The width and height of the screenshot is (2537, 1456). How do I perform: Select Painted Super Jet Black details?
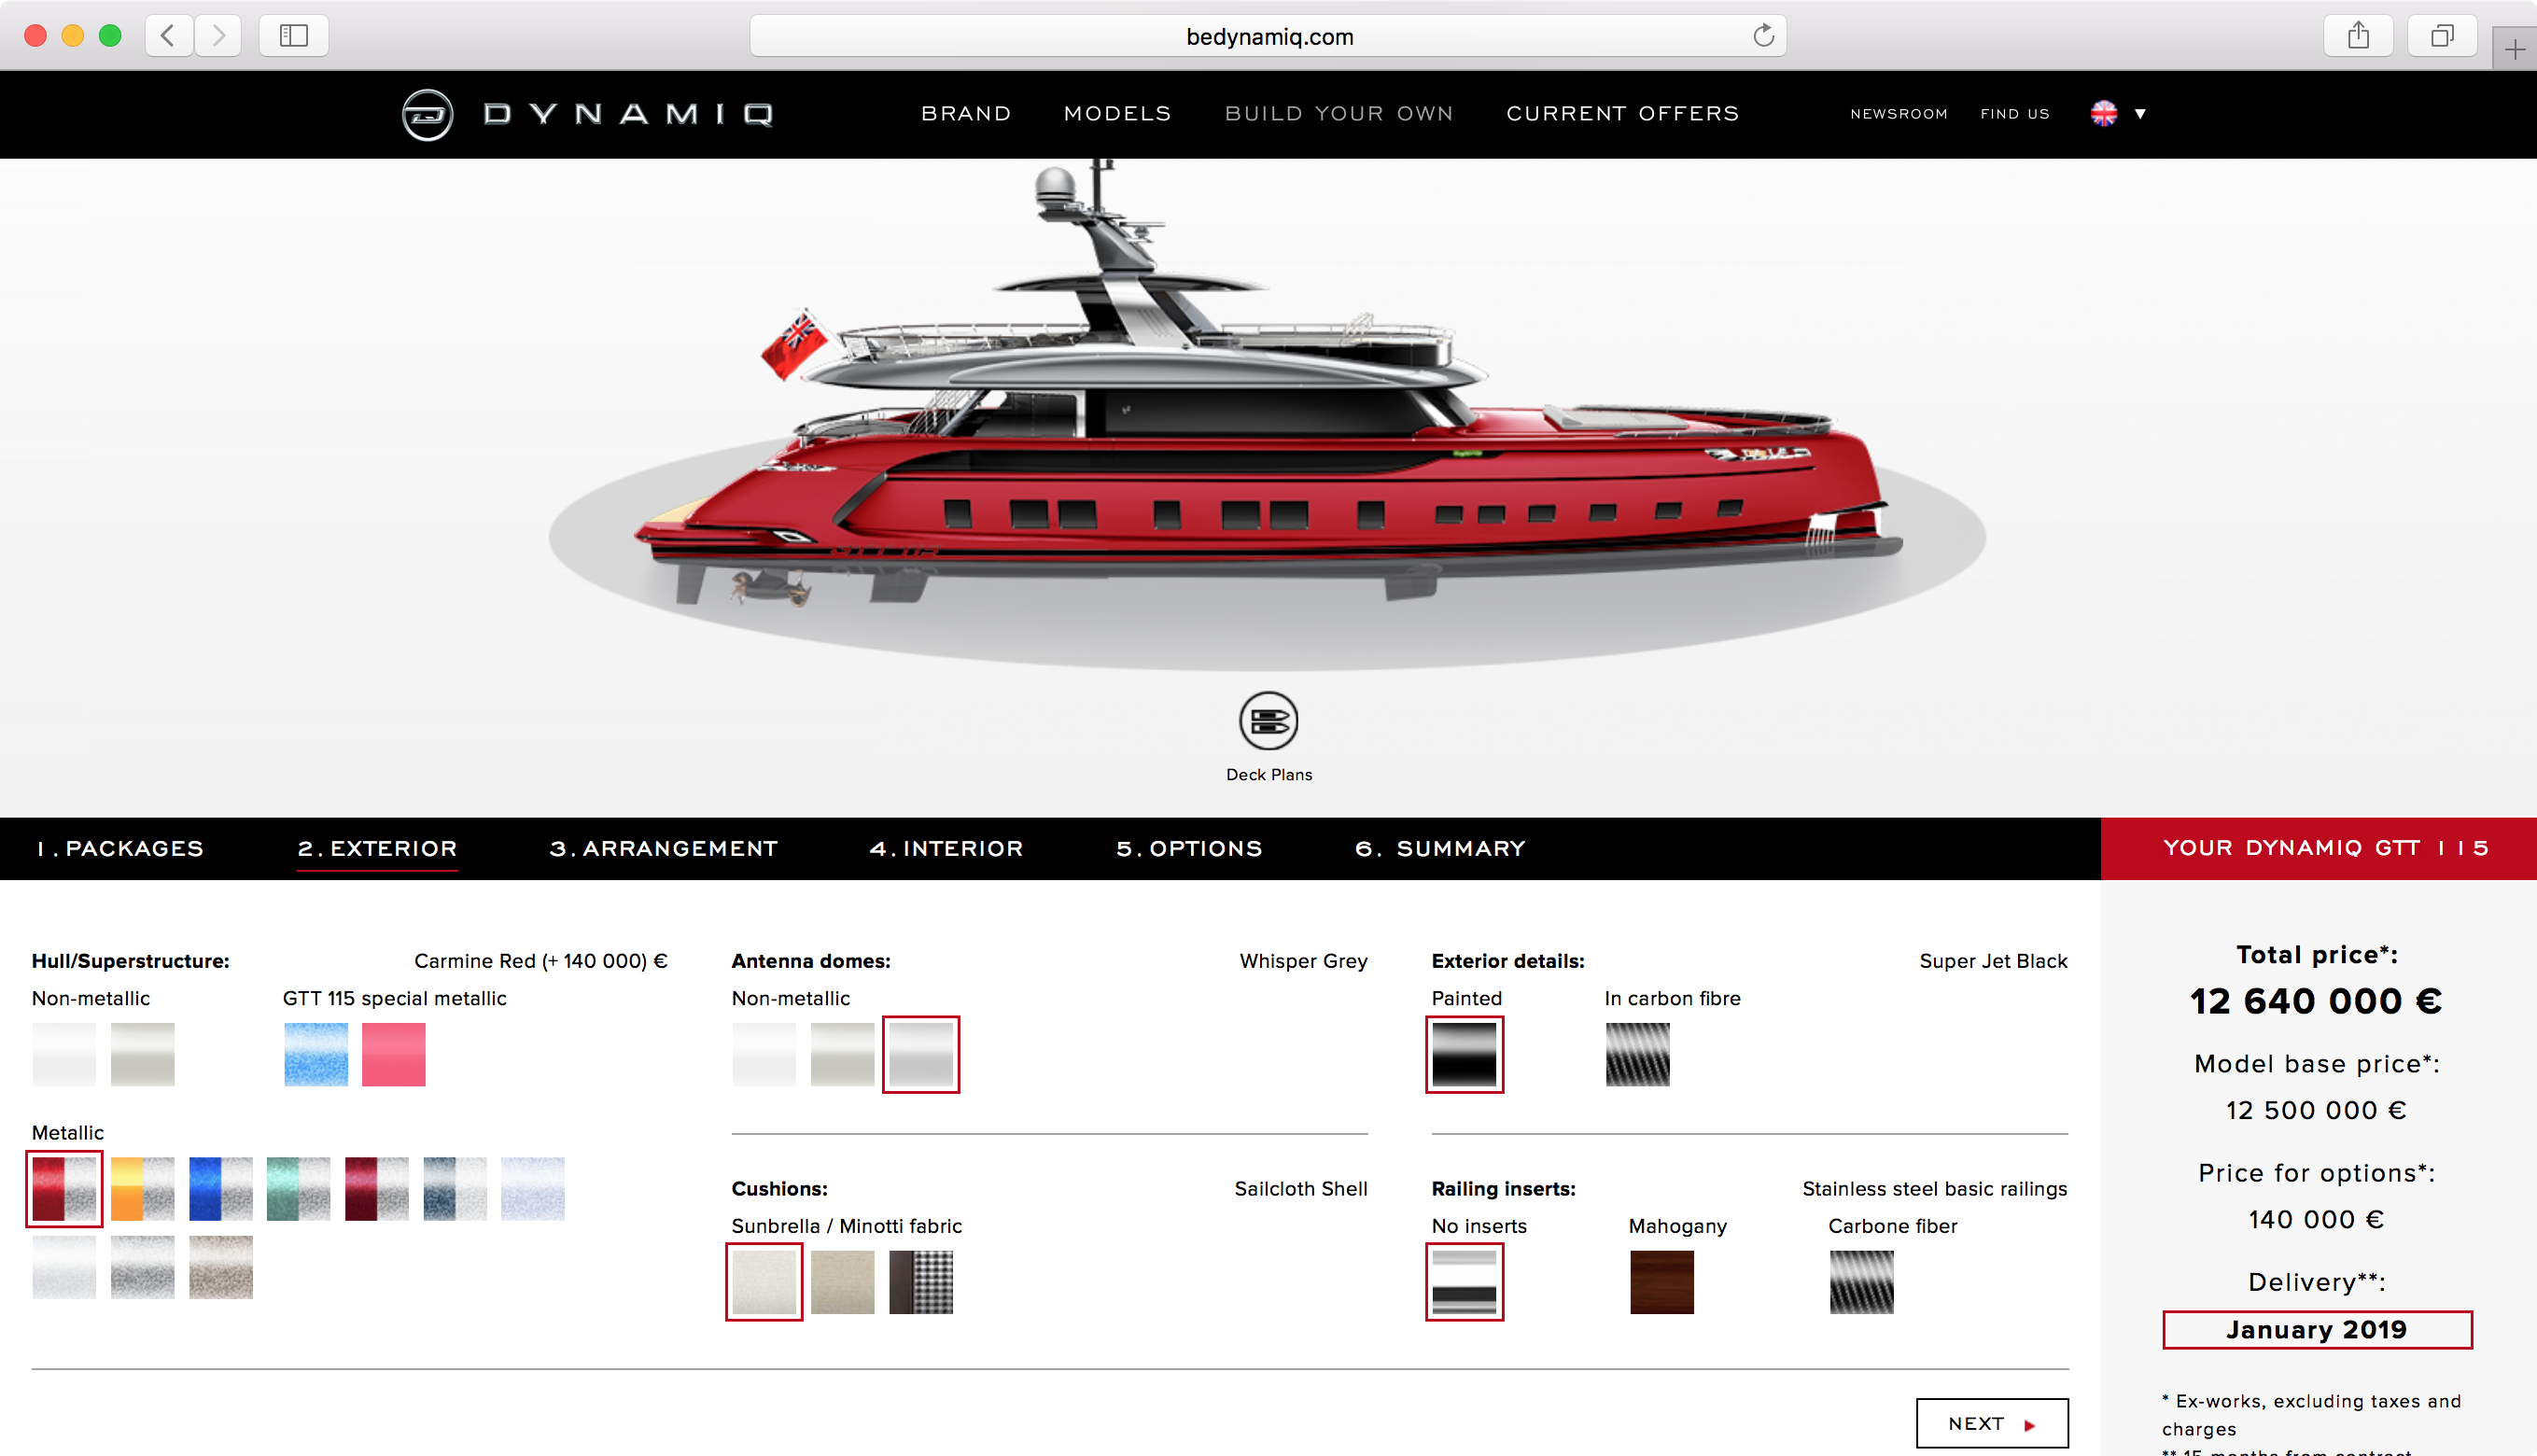(1464, 1054)
